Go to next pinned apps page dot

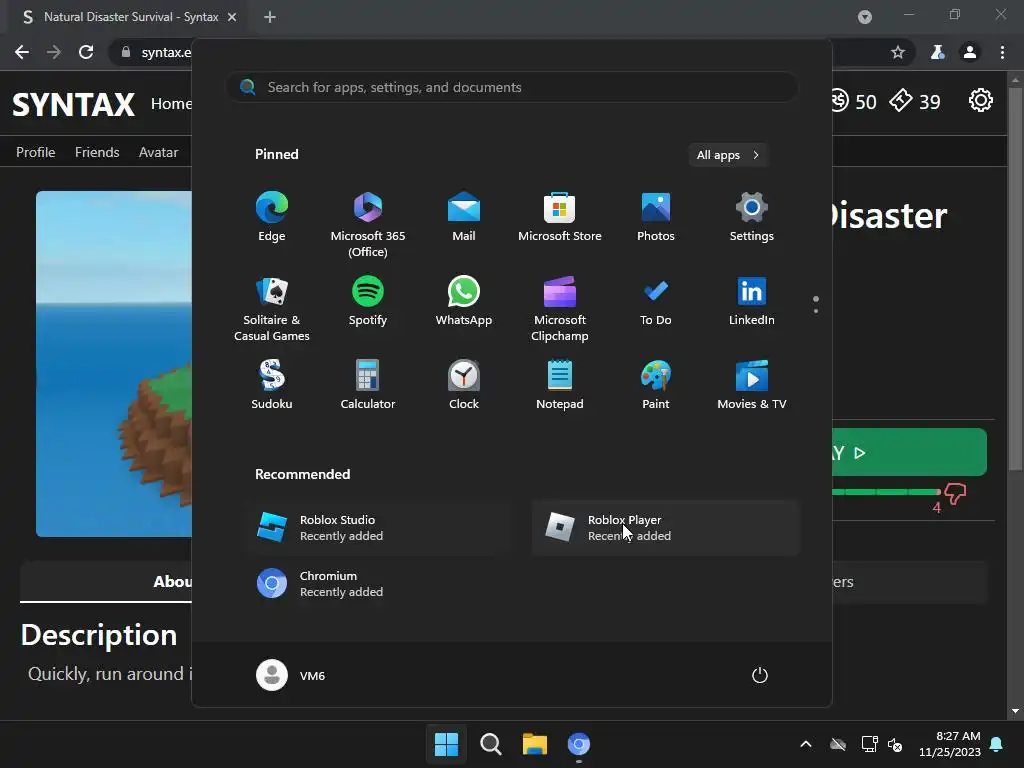(x=816, y=311)
